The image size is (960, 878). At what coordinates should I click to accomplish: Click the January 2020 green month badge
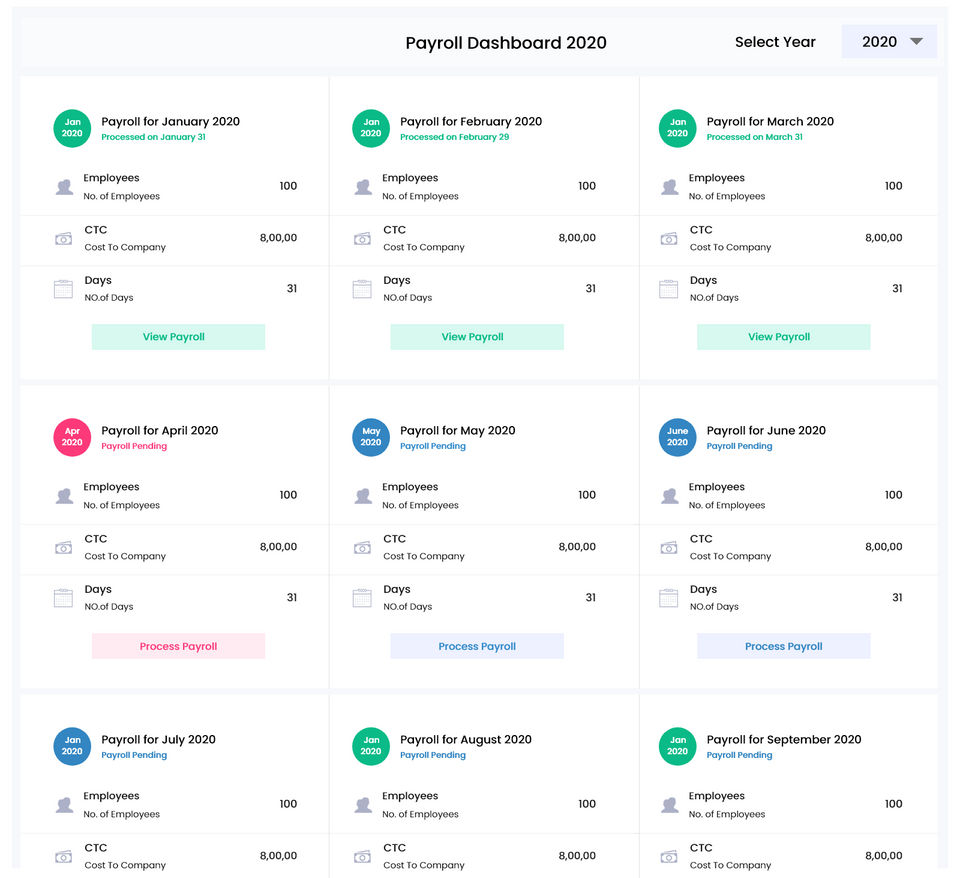[72, 128]
